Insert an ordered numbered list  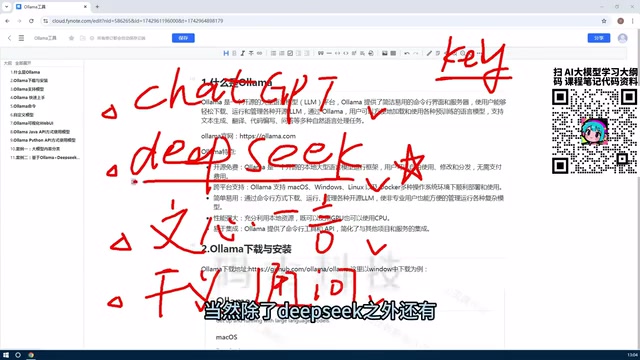coord(282,53)
